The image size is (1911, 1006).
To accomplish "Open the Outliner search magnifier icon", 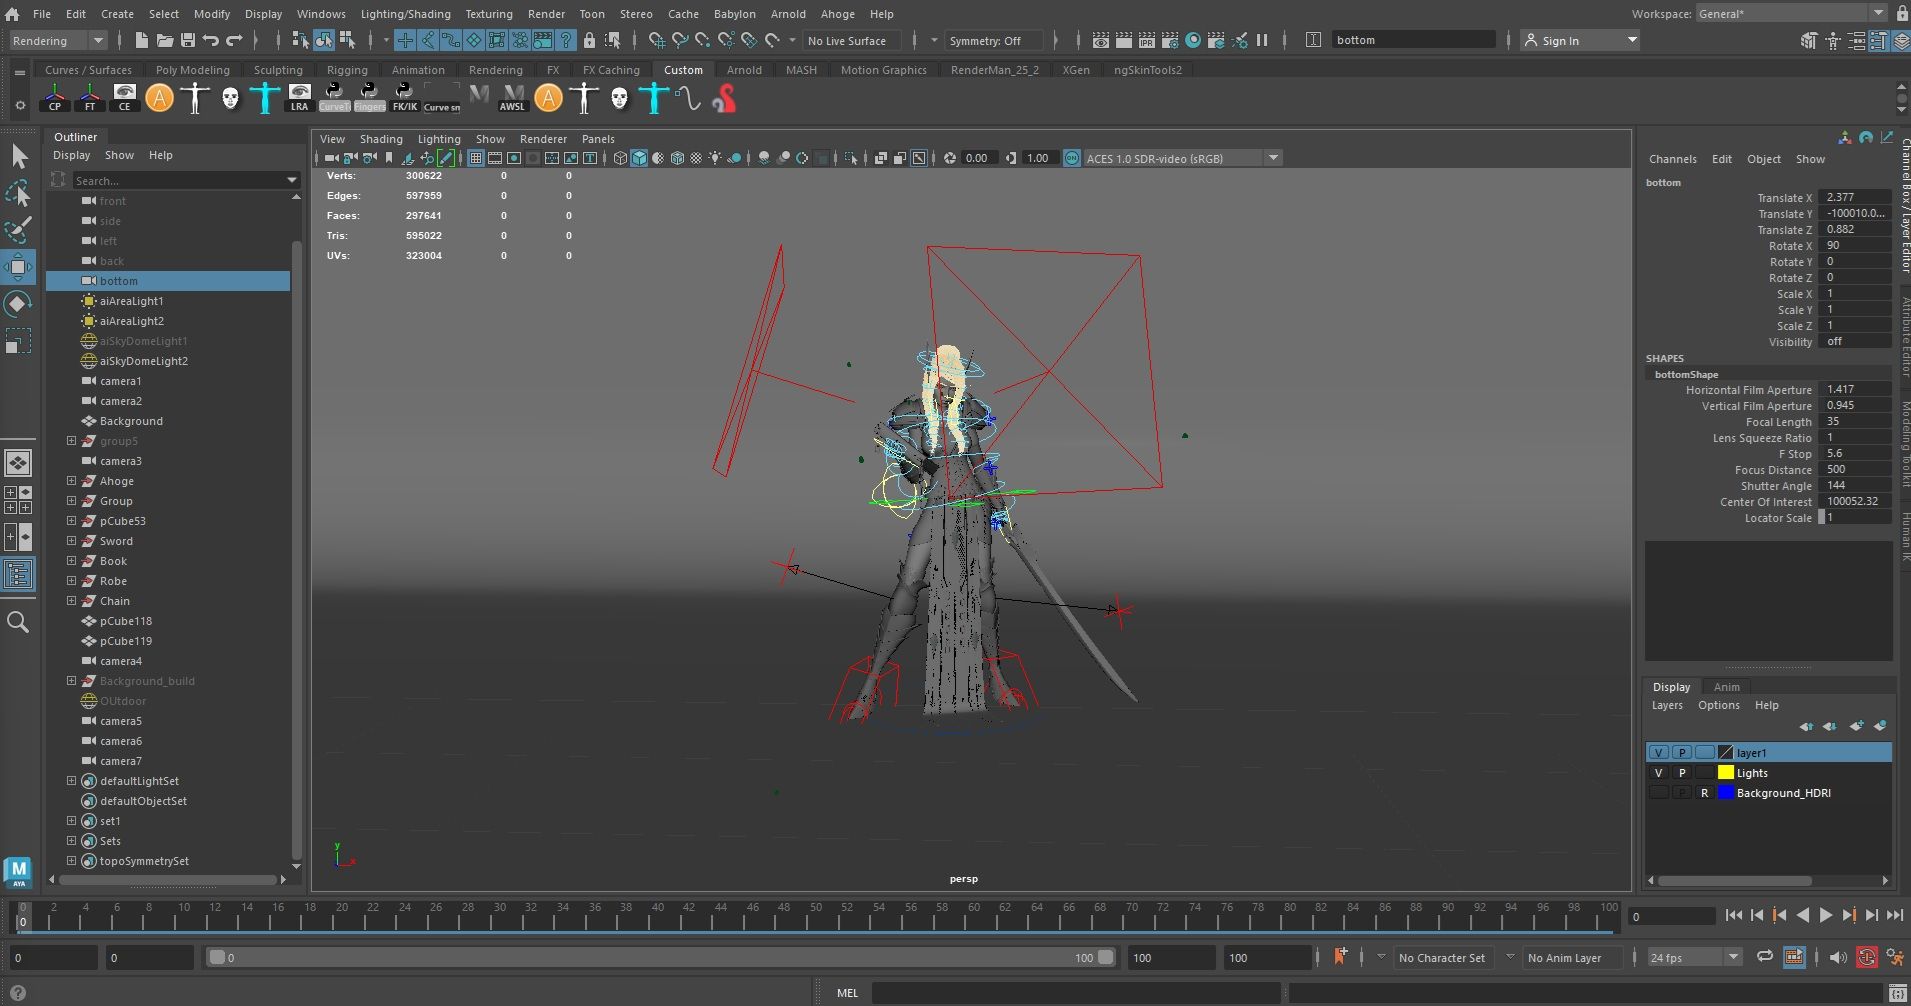I will [18, 623].
